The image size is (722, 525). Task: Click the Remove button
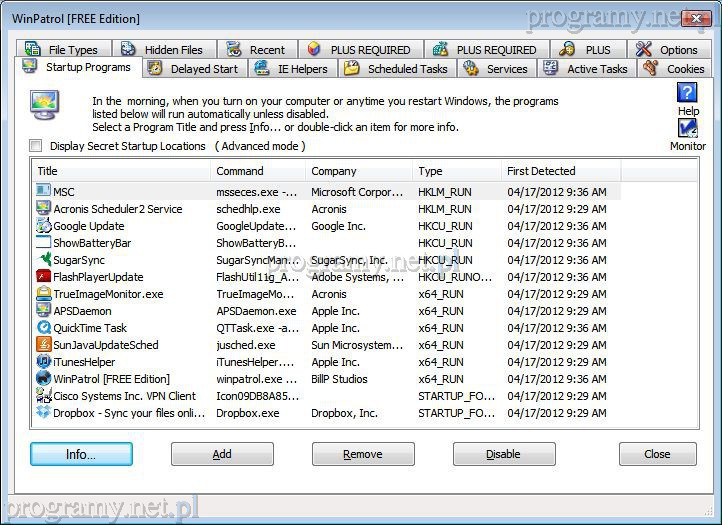[362, 454]
